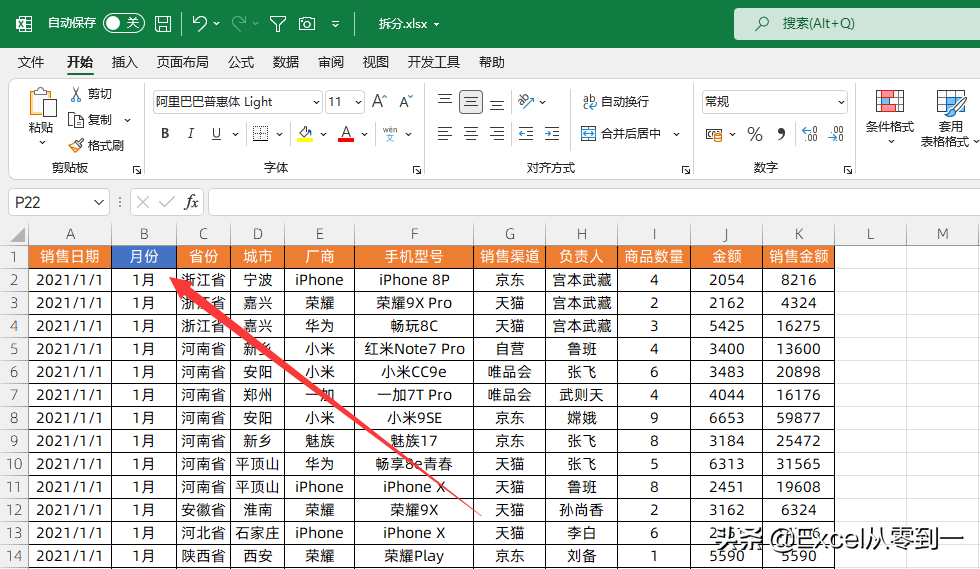Open the font color dropdown arrow

(364, 134)
